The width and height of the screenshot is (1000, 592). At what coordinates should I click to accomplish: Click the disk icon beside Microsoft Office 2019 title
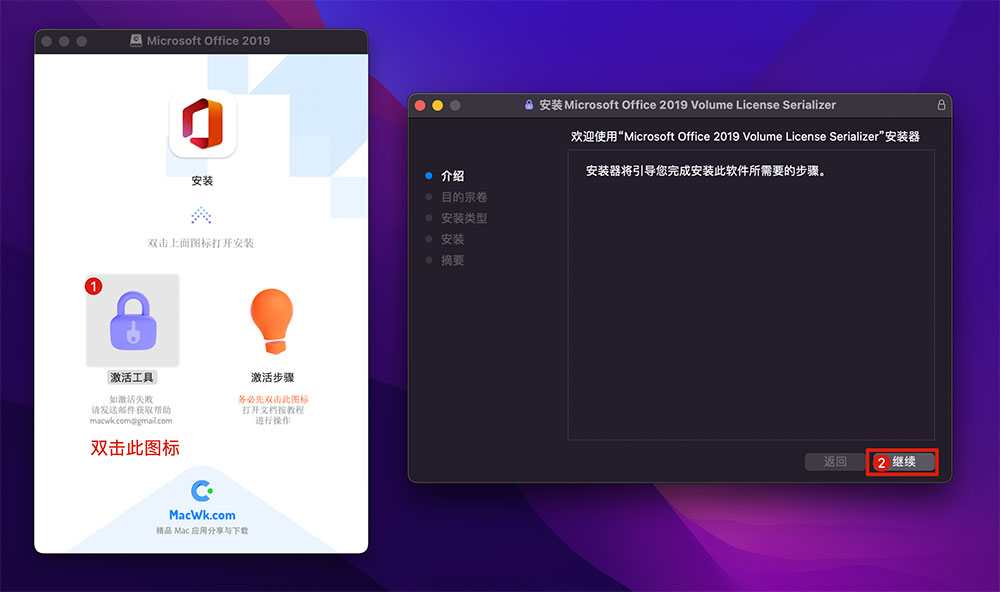coord(136,41)
